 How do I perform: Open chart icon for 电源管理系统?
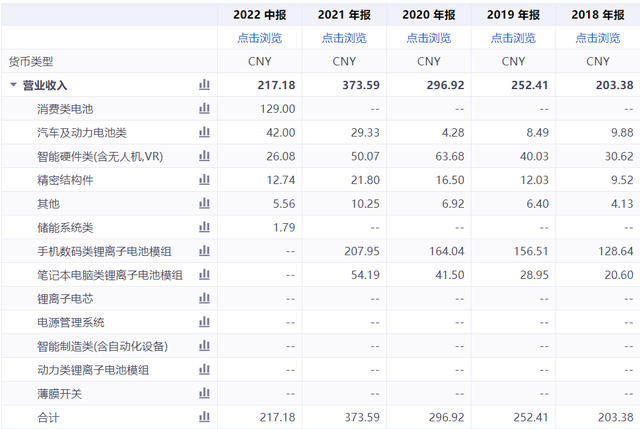pyautogui.click(x=204, y=322)
